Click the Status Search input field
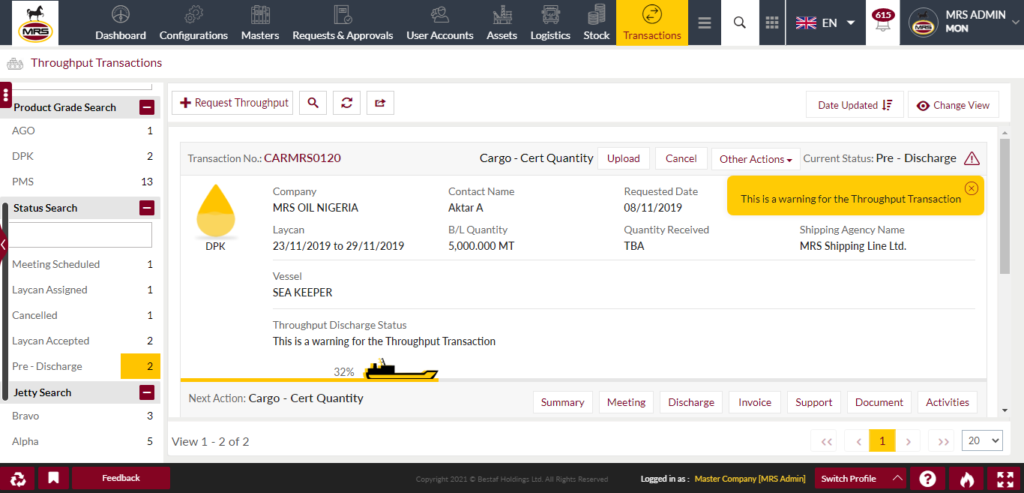Image resolution: width=1024 pixels, height=493 pixels. click(x=81, y=235)
